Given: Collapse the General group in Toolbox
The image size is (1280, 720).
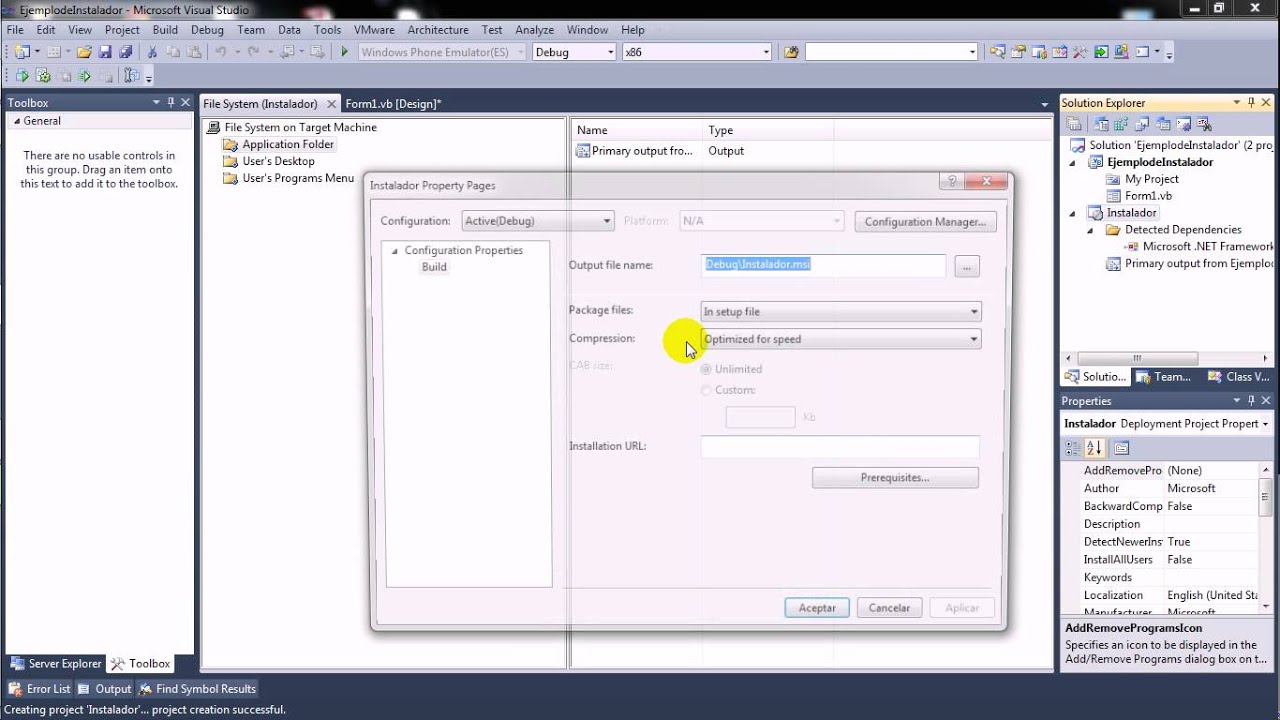Looking at the screenshot, I should pyautogui.click(x=15, y=121).
